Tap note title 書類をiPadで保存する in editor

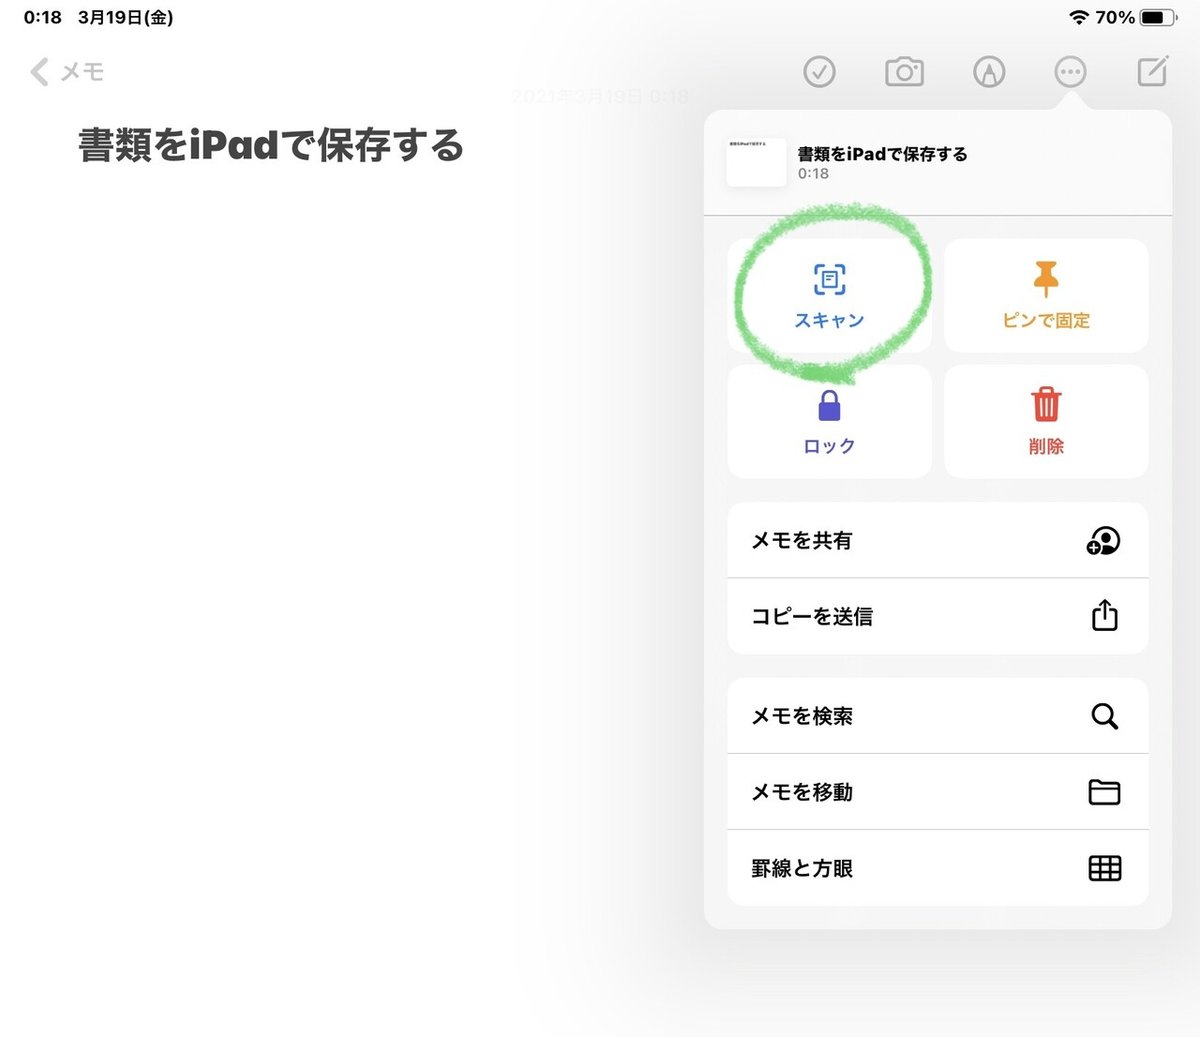point(271,146)
